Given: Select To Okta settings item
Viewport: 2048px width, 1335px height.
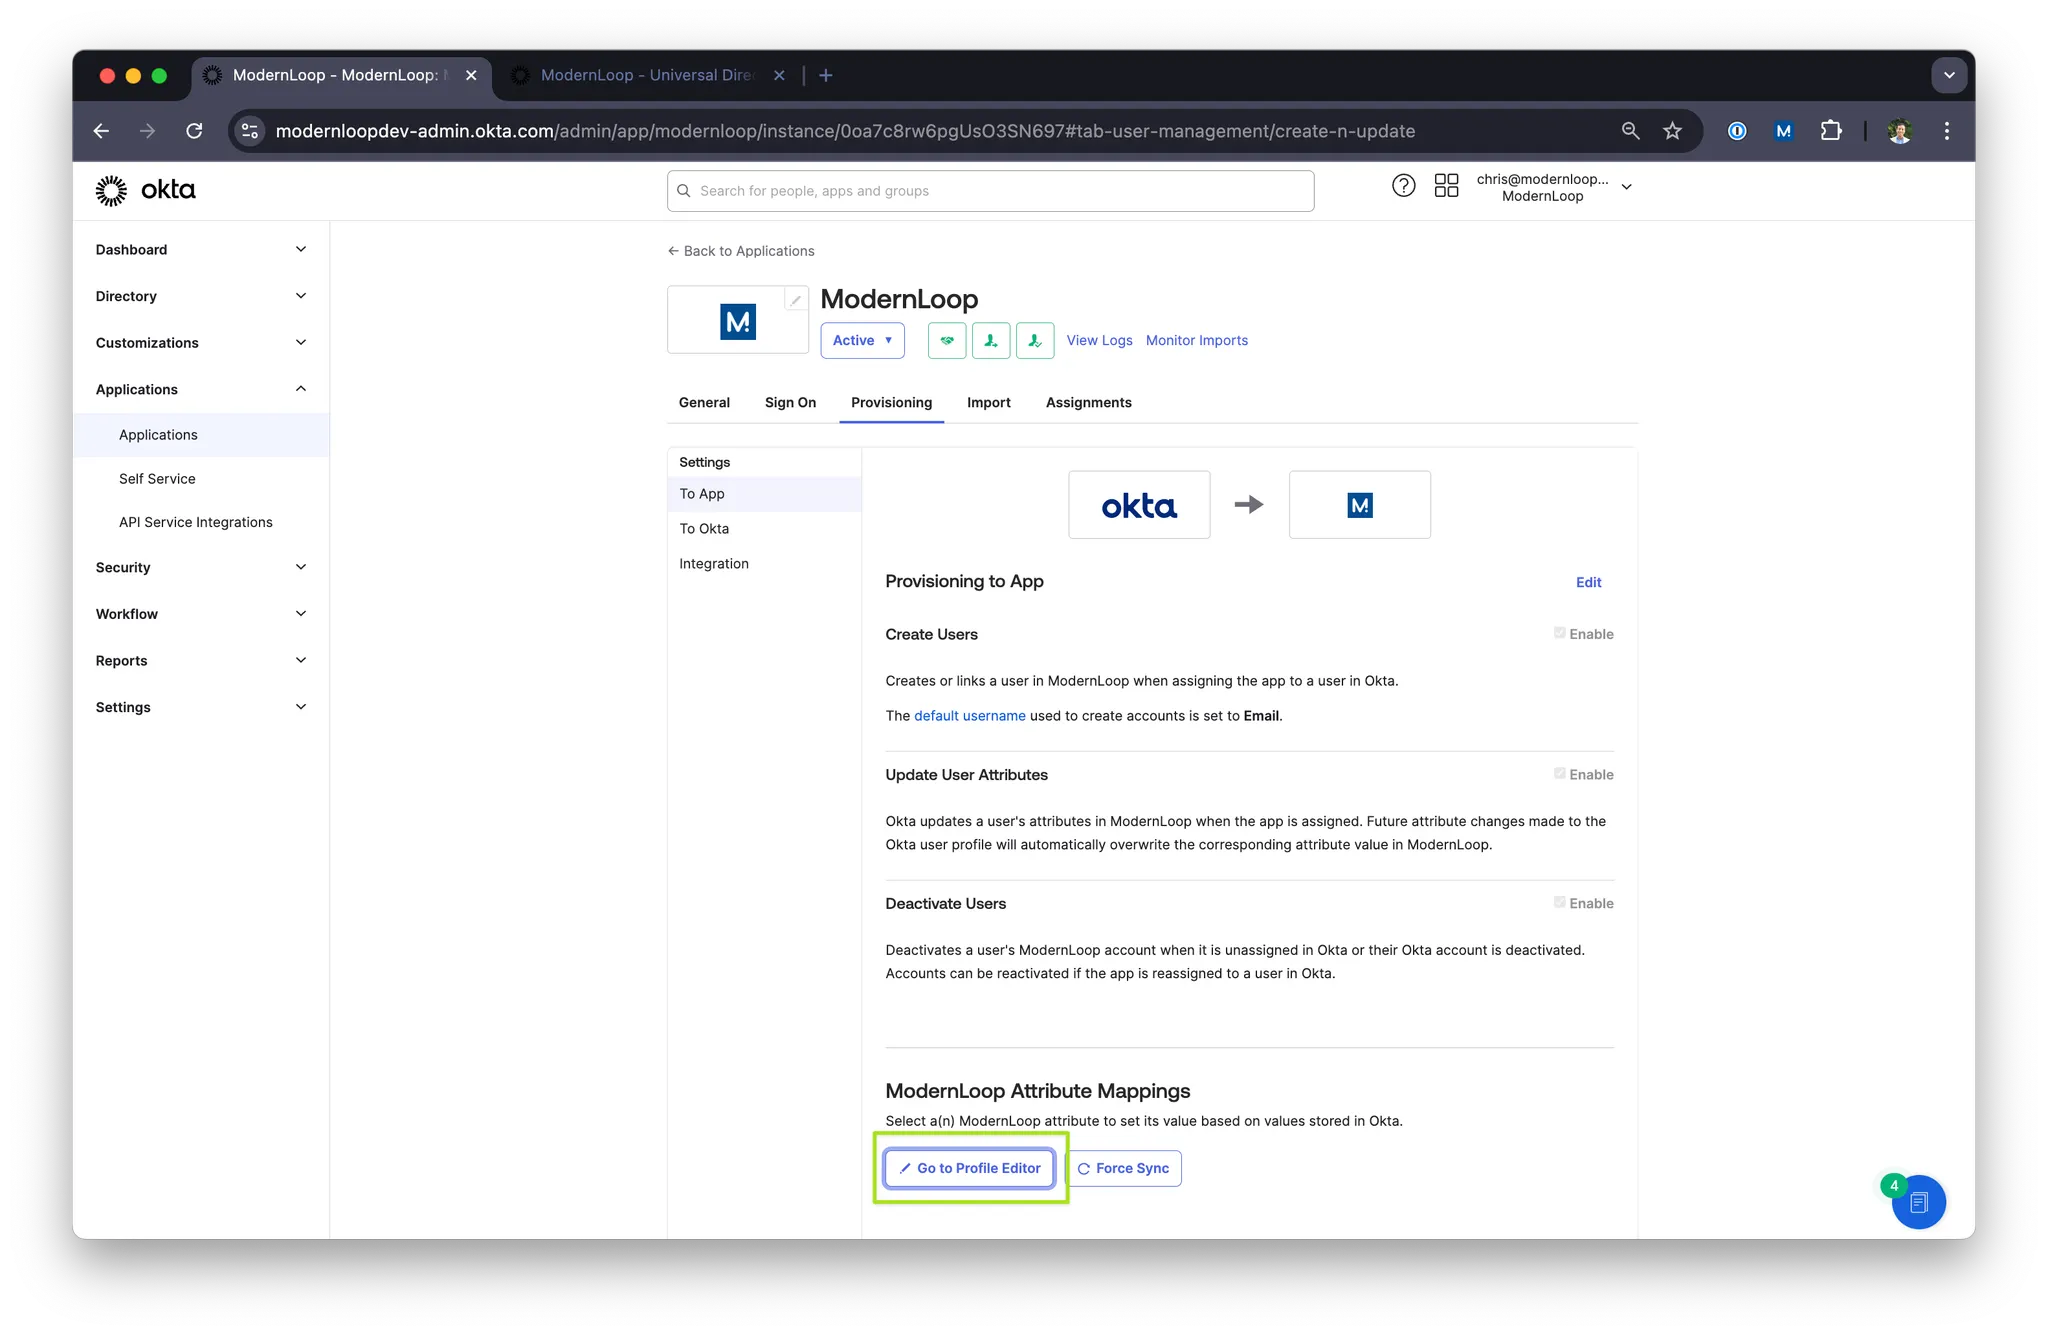Looking at the screenshot, I should coord(764,529).
